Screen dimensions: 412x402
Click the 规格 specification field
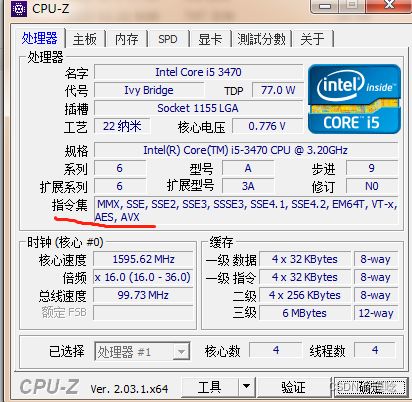point(246,150)
